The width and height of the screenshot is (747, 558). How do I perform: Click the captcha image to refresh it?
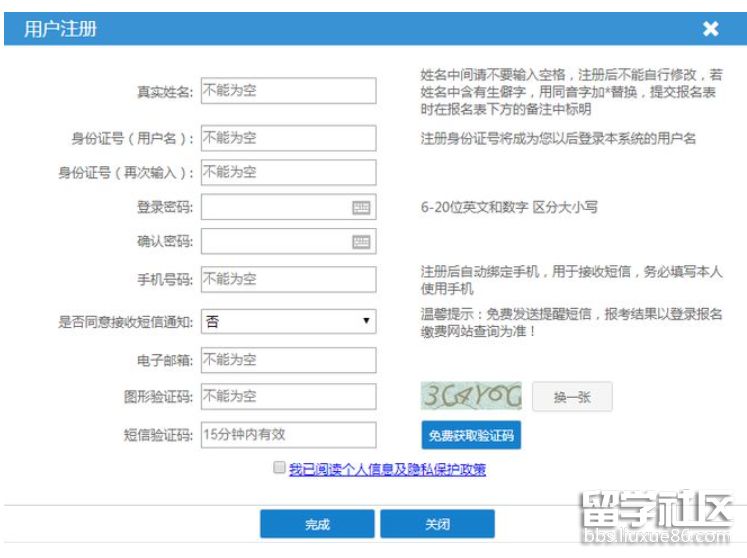coord(472,397)
